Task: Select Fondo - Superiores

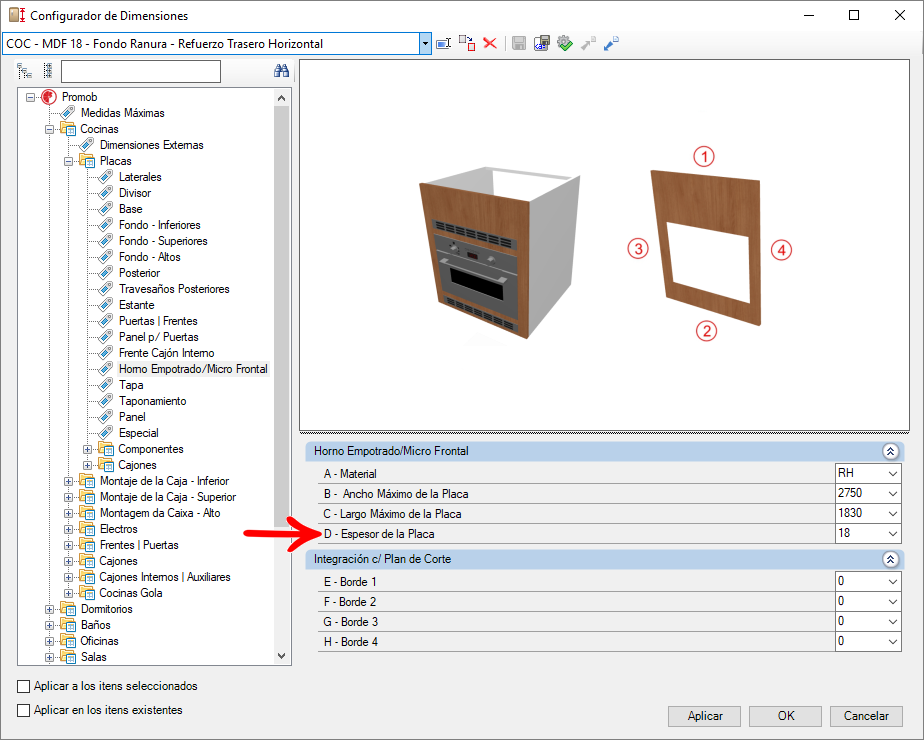Action: point(163,240)
